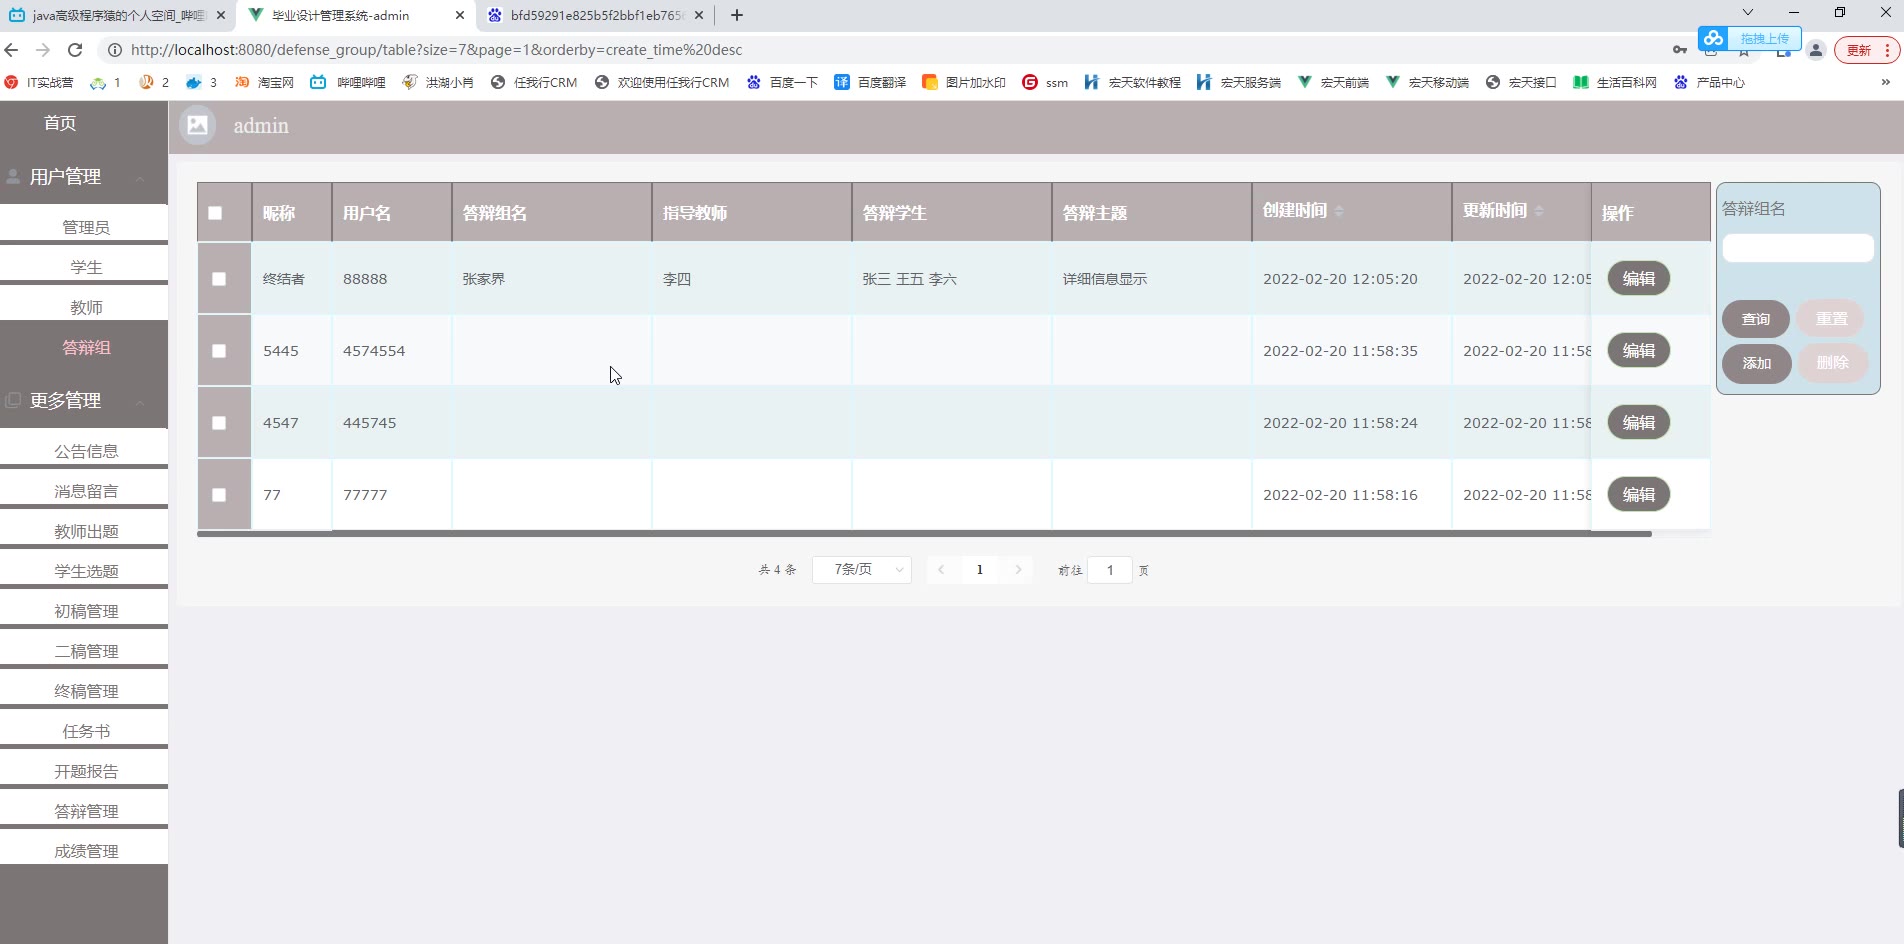The image size is (1904, 944).
Task: Open the tab search chevron in title bar
Action: [x=1748, y=13]
